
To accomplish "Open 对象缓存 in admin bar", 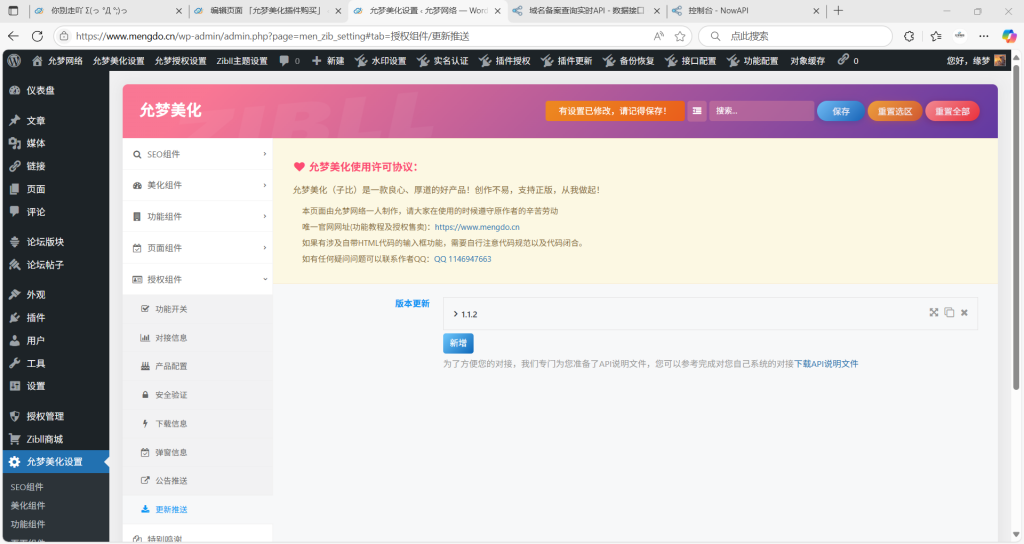I will pos(808,61).
